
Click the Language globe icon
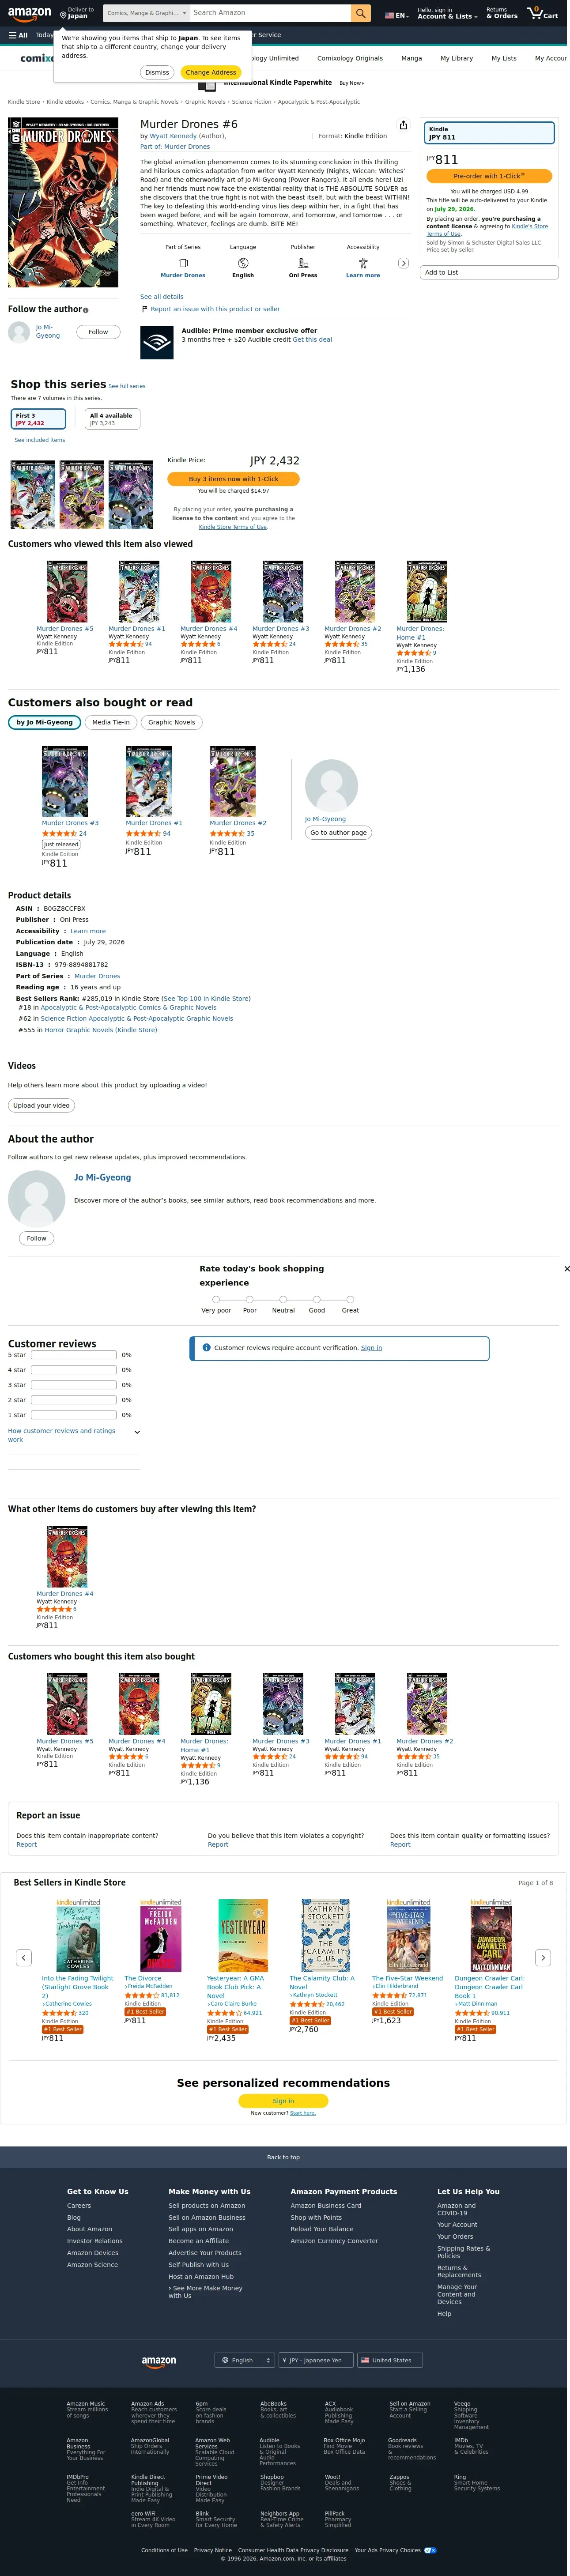(243, 263)
